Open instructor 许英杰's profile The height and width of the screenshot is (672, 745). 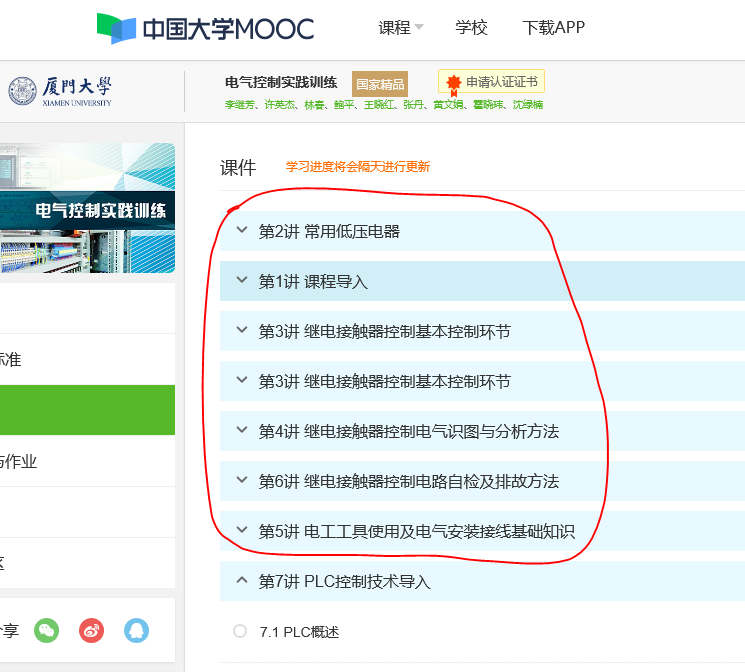coord(279,105)
